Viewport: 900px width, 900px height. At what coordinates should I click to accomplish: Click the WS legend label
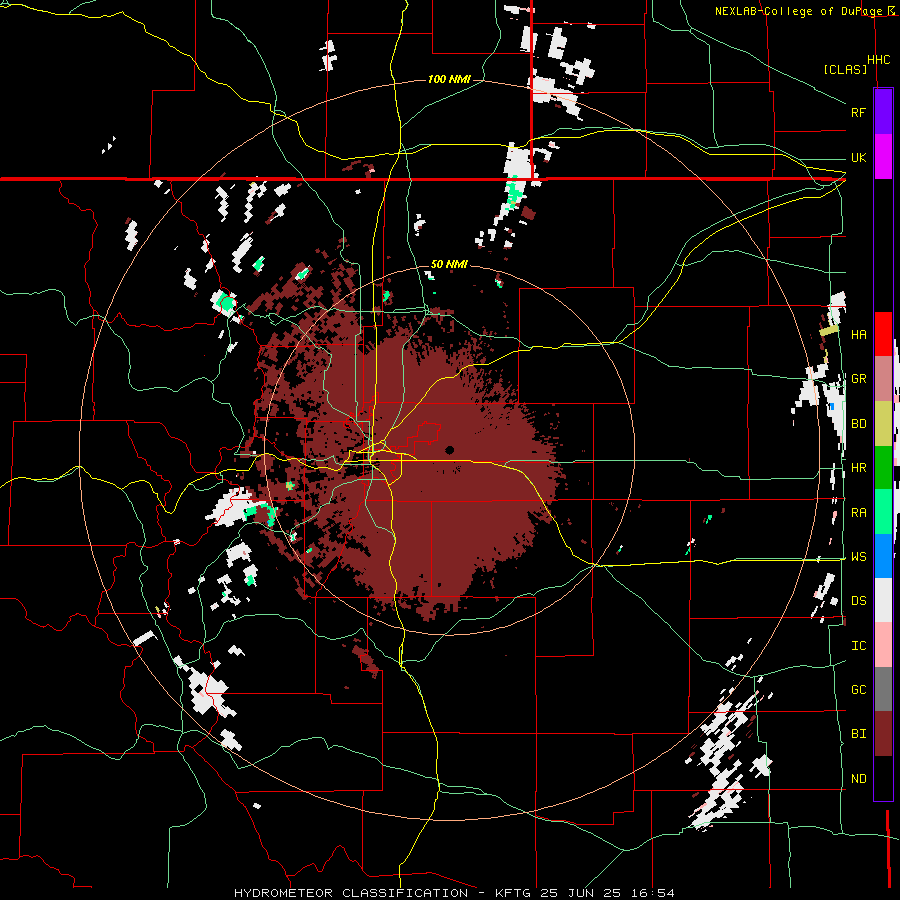click(x=858, y=556)
